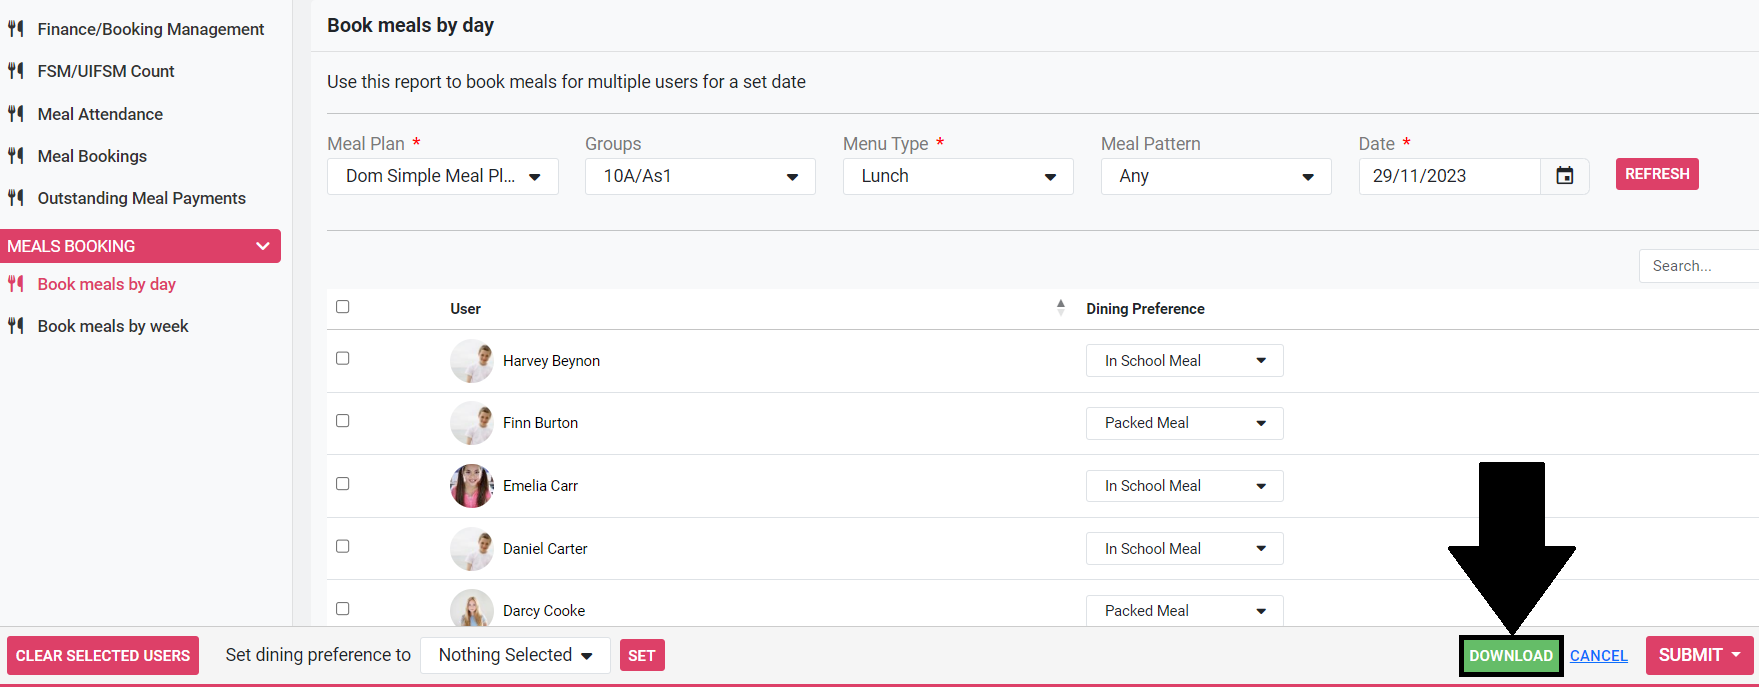Open the Date calendar picker icon
1759x687 pixels.
coord(1565,176)
